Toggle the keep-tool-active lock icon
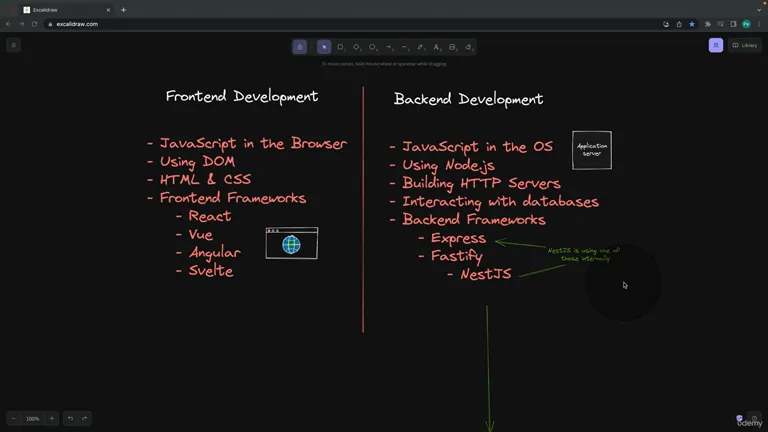This screenshot has height=432, width=768. click(x=300, y=47)
